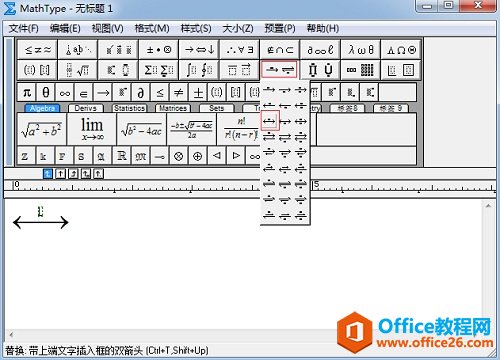This screenshot has width=500, height=360.
Task: Insert the pi symbol from small bar
Action: pos(27,92)
